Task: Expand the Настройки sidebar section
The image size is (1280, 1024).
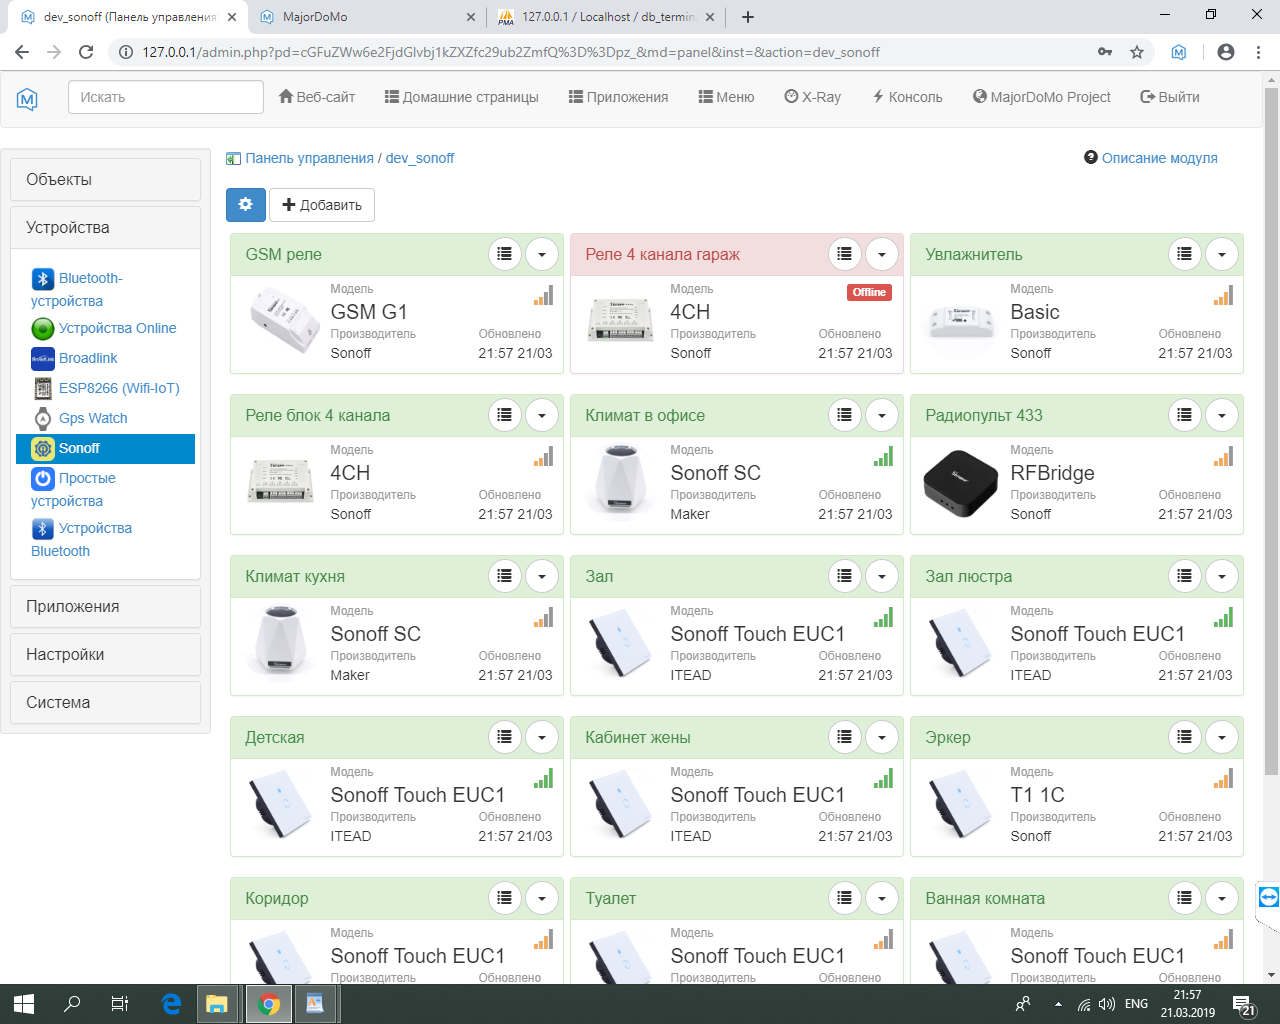Action: click(x=105, y=655)
